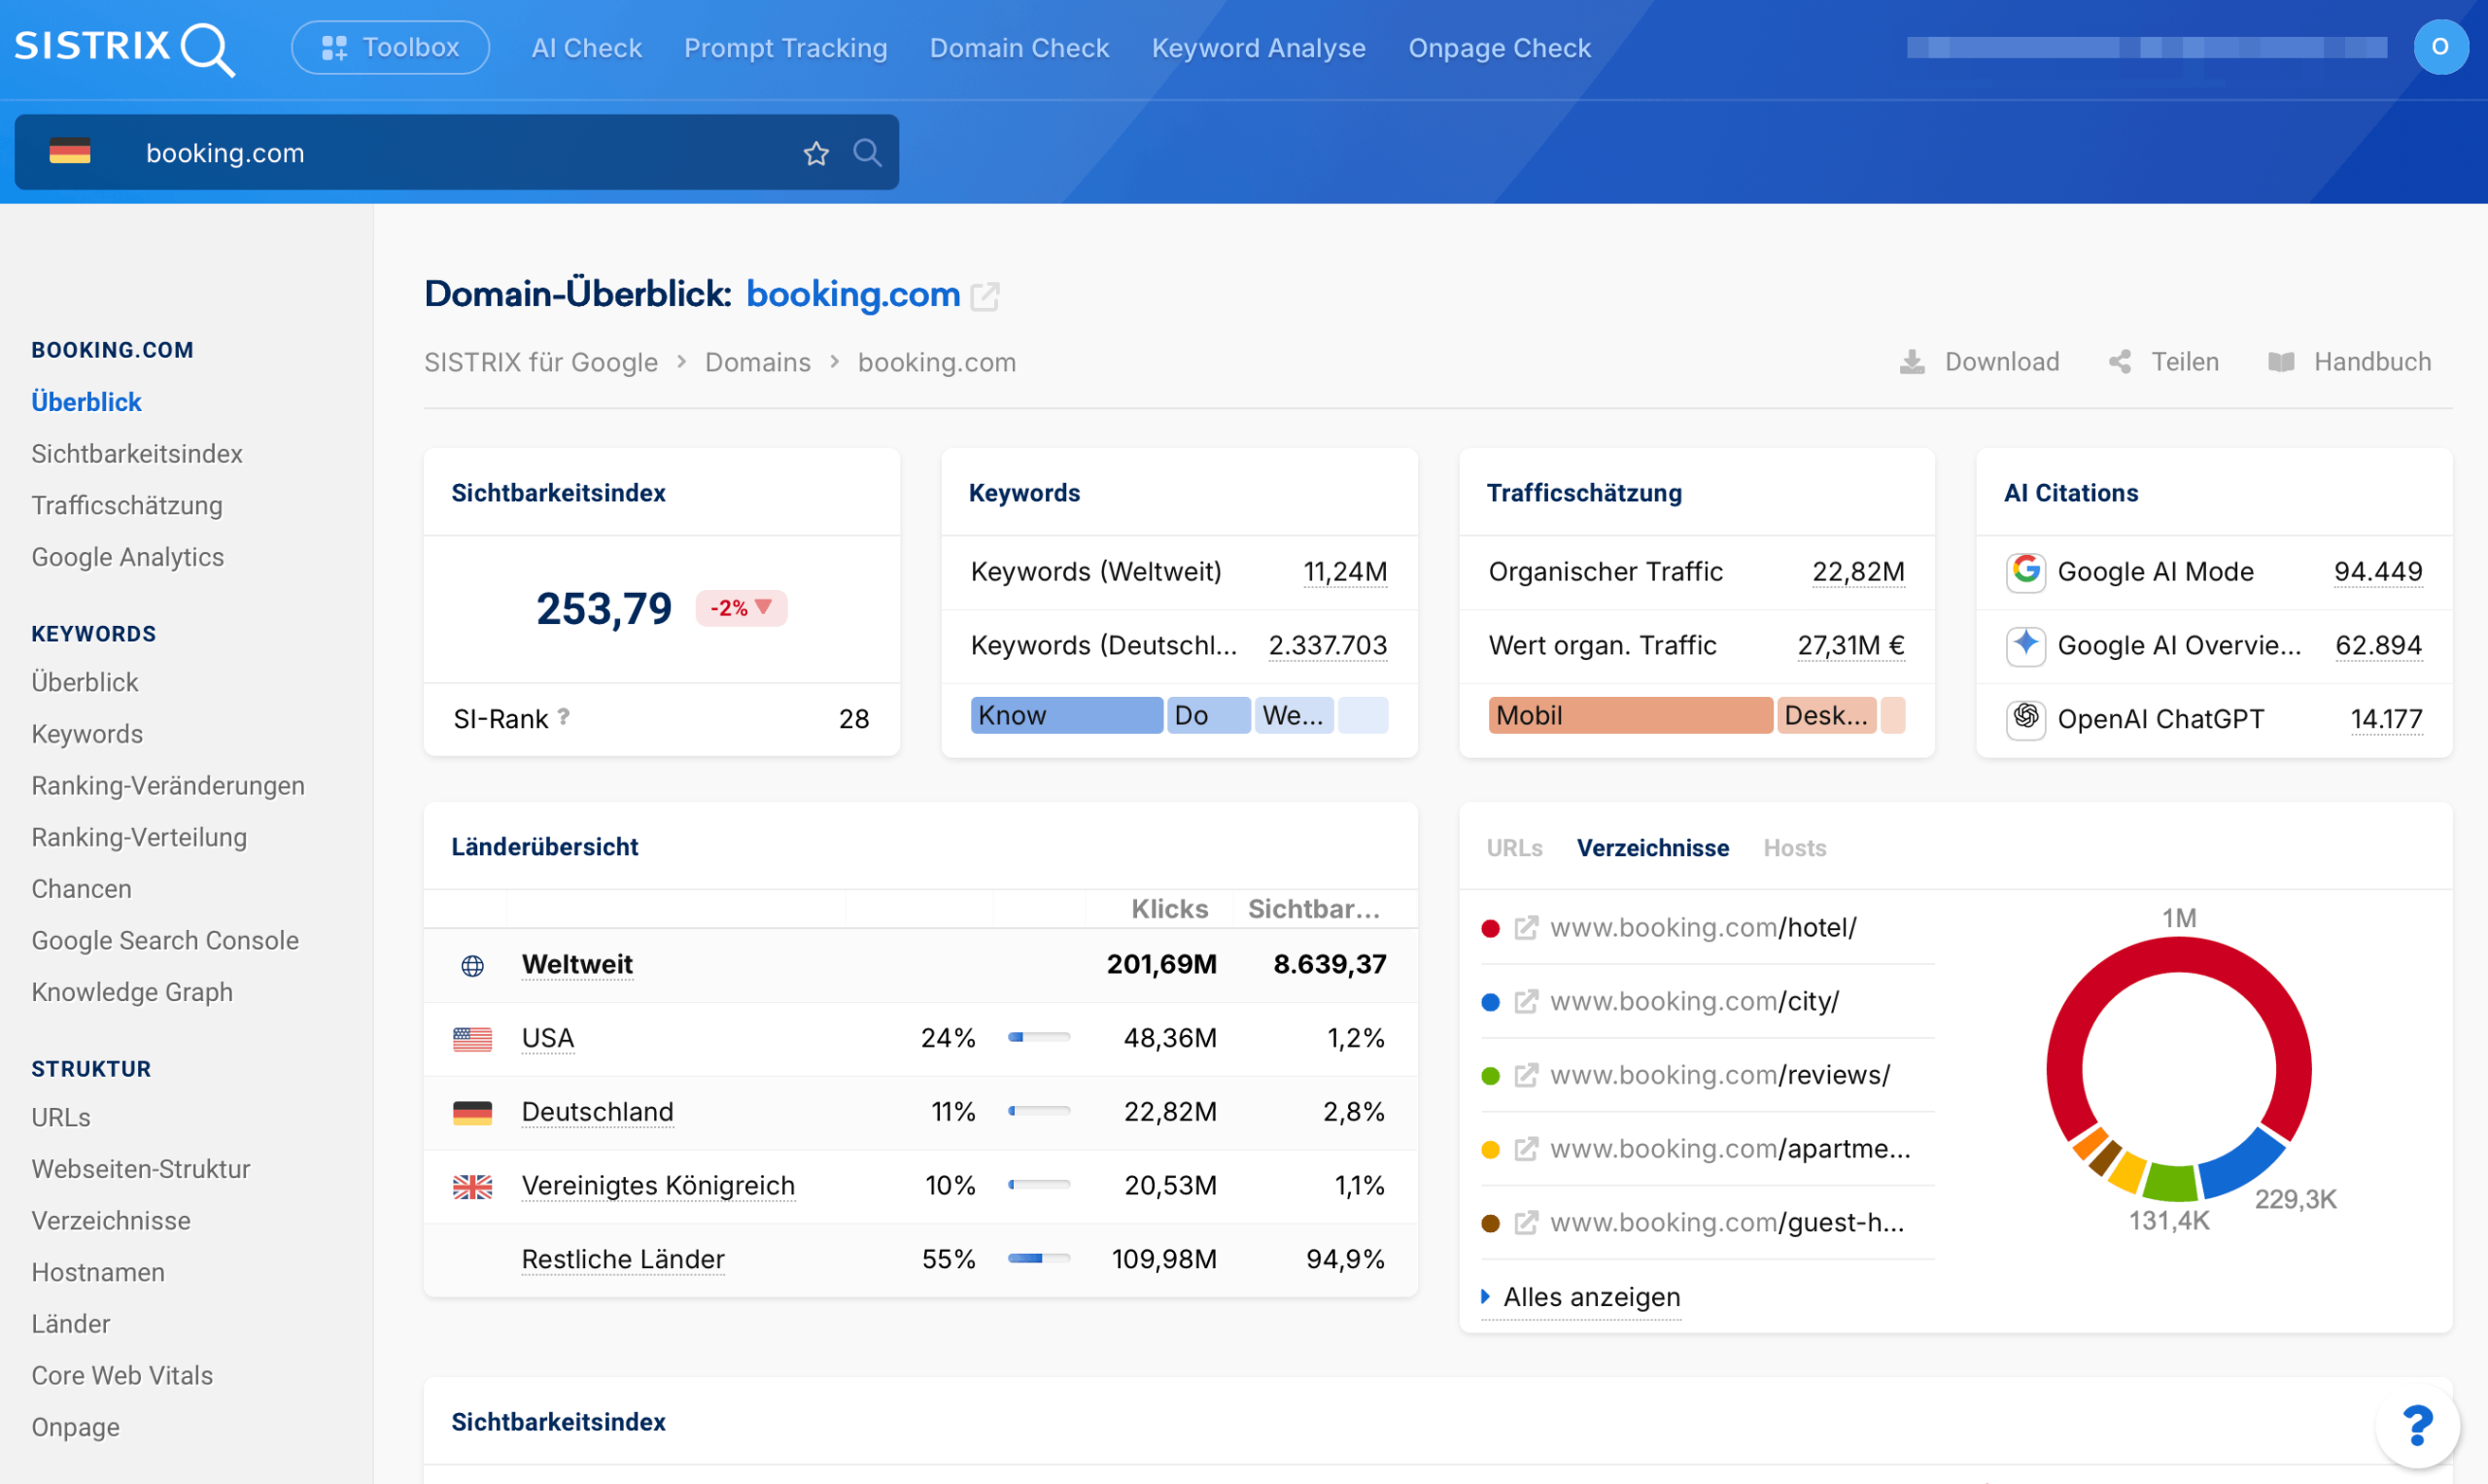Open the user avatar menu
Viewport: 2488px width, 1484px height.
point(2440,47)
